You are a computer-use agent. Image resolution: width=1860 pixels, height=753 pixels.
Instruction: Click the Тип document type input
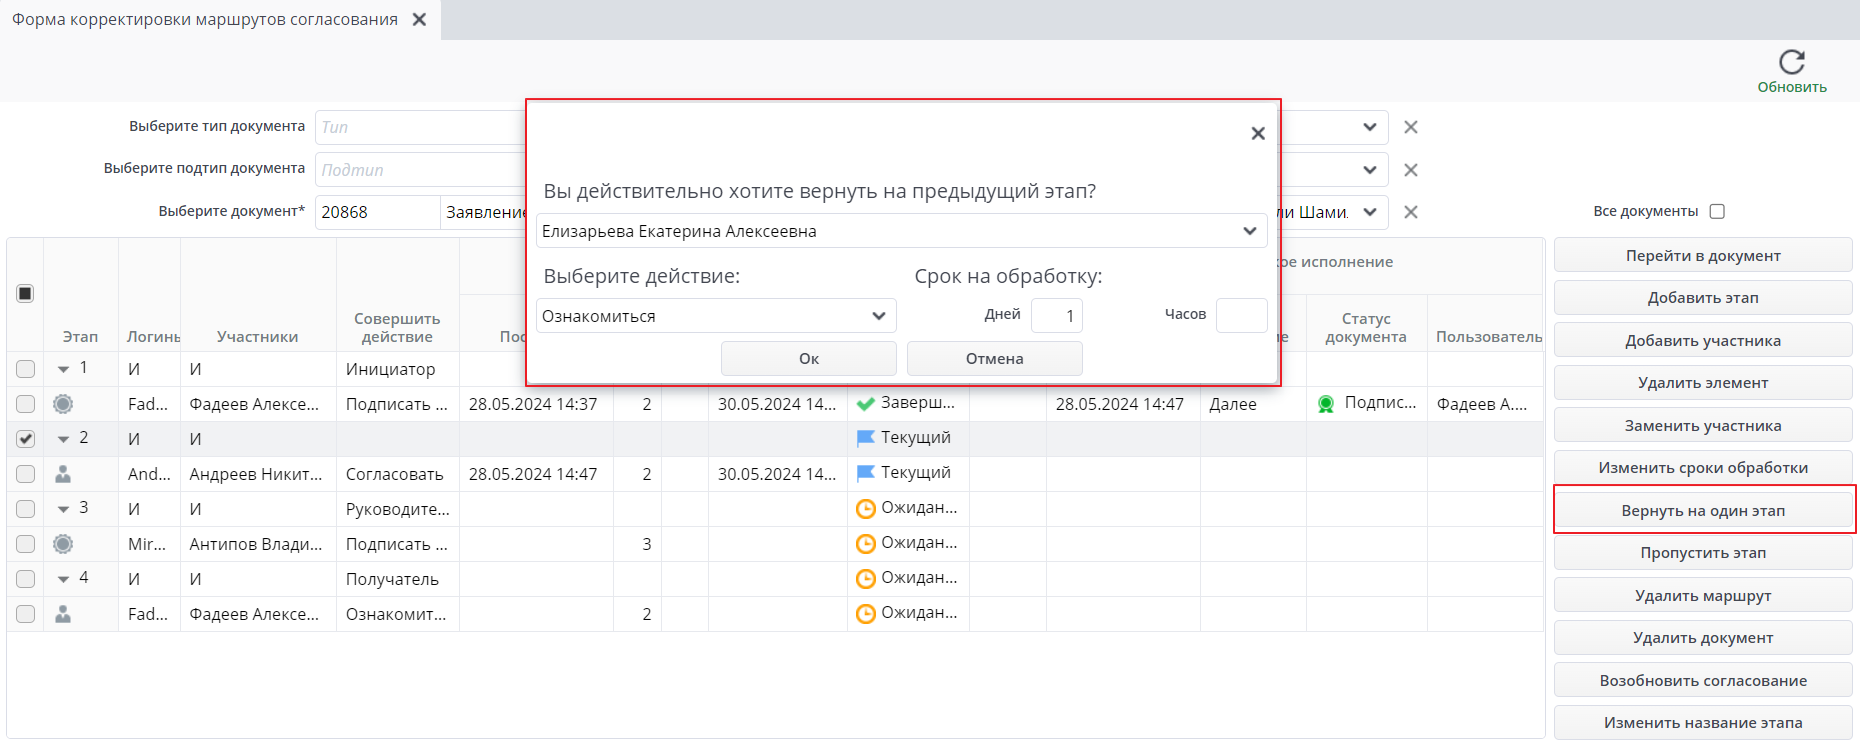point(420,127)
